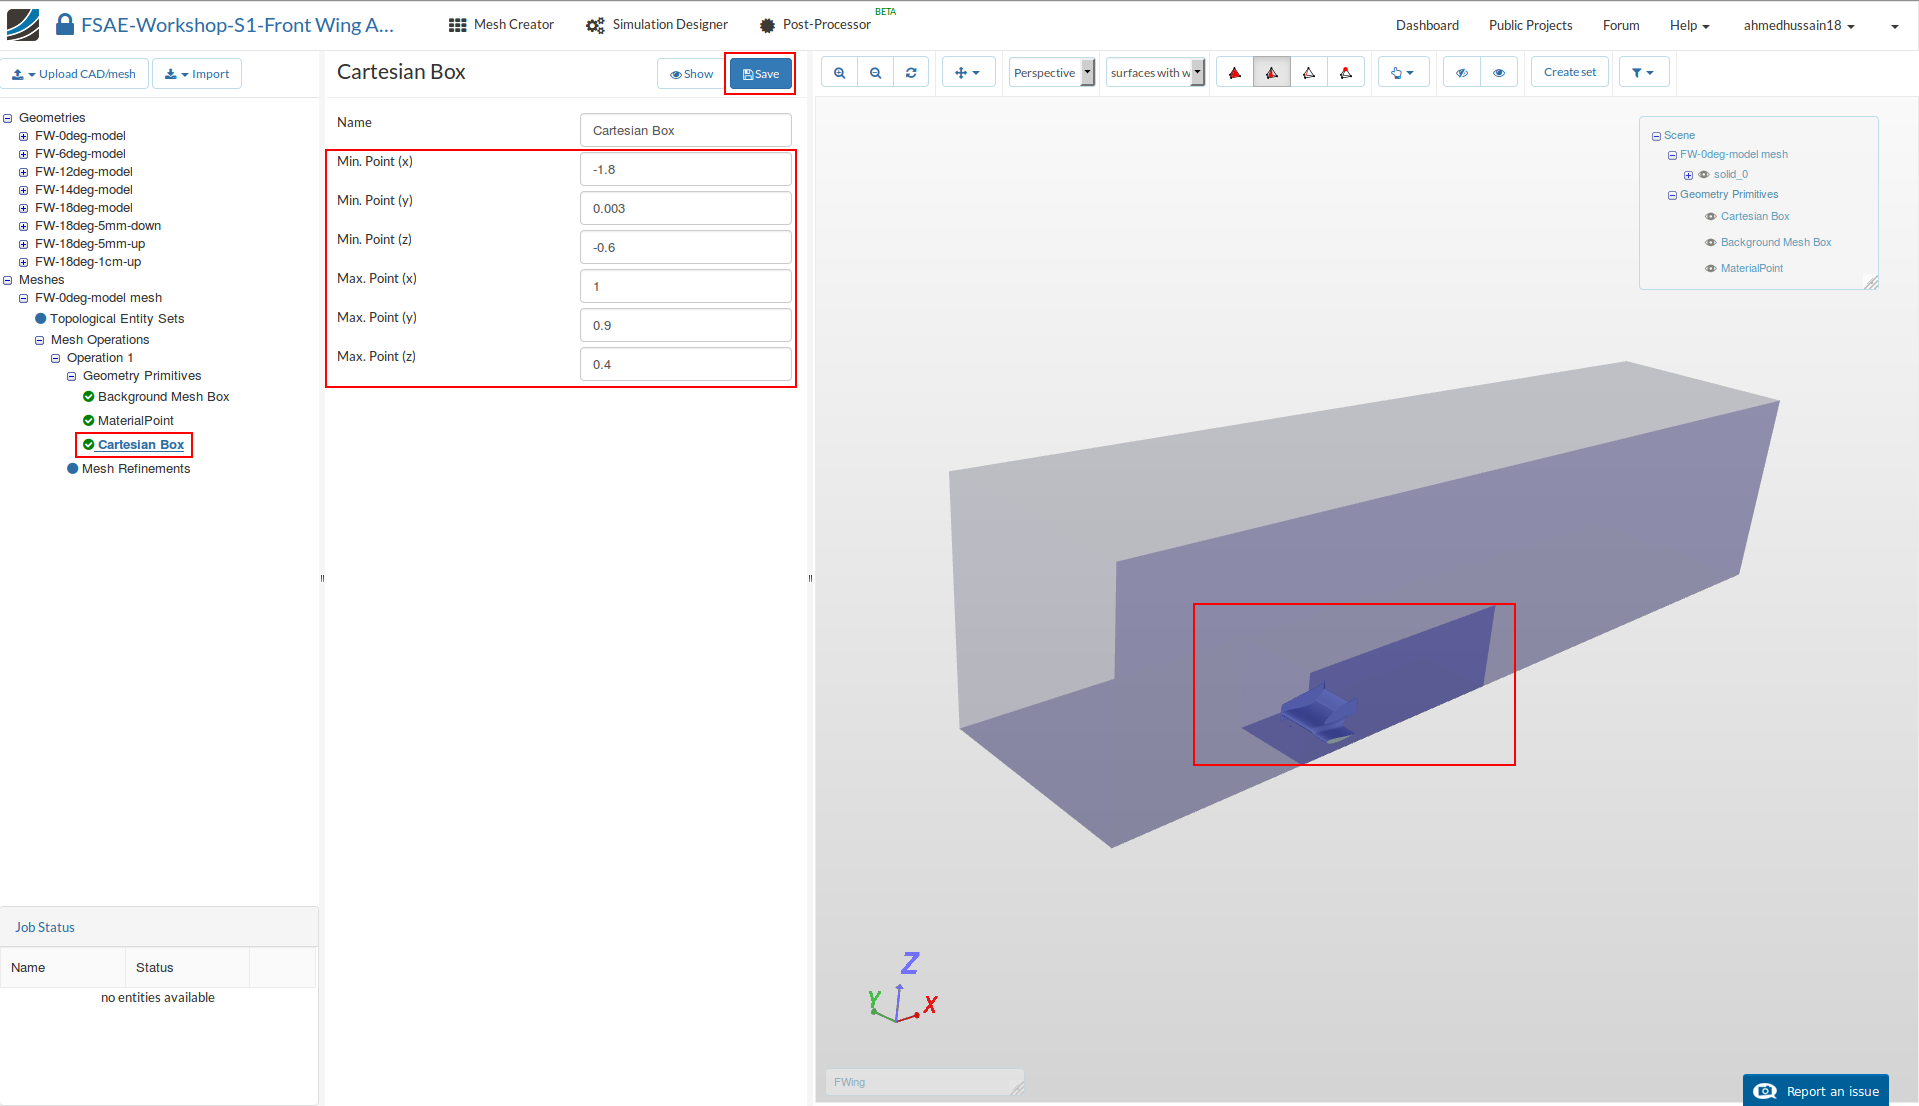Click the zoom in magnifier icon
Screen dimensions: 1919x1106
[x=839, y=73]
